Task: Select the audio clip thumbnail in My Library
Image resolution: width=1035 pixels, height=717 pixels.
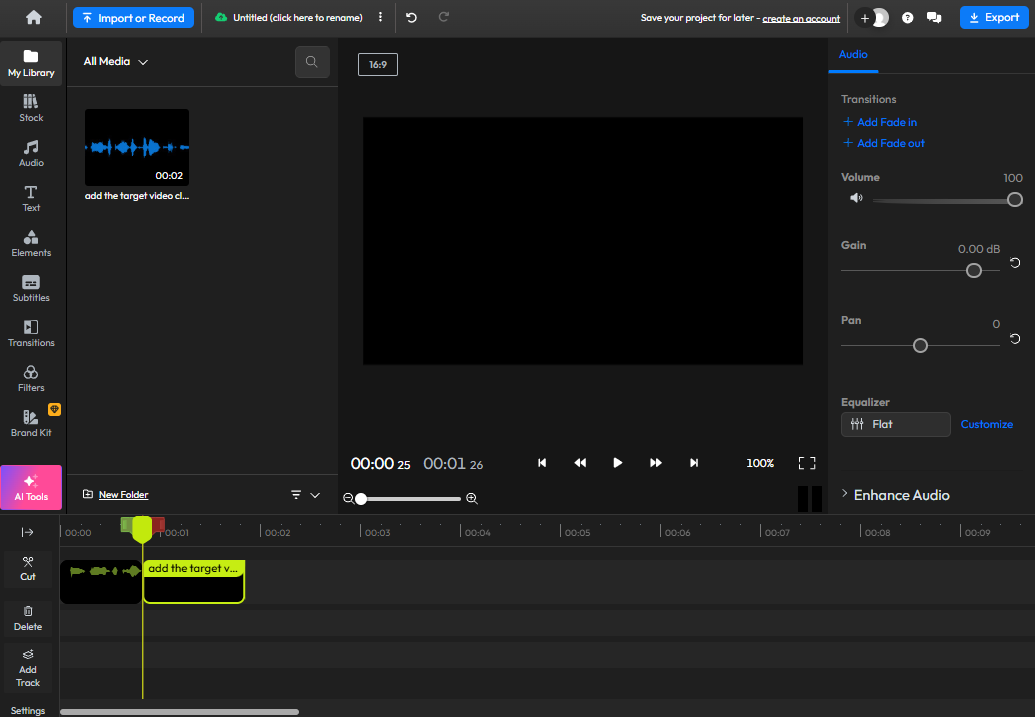Action: coord(136,146)
